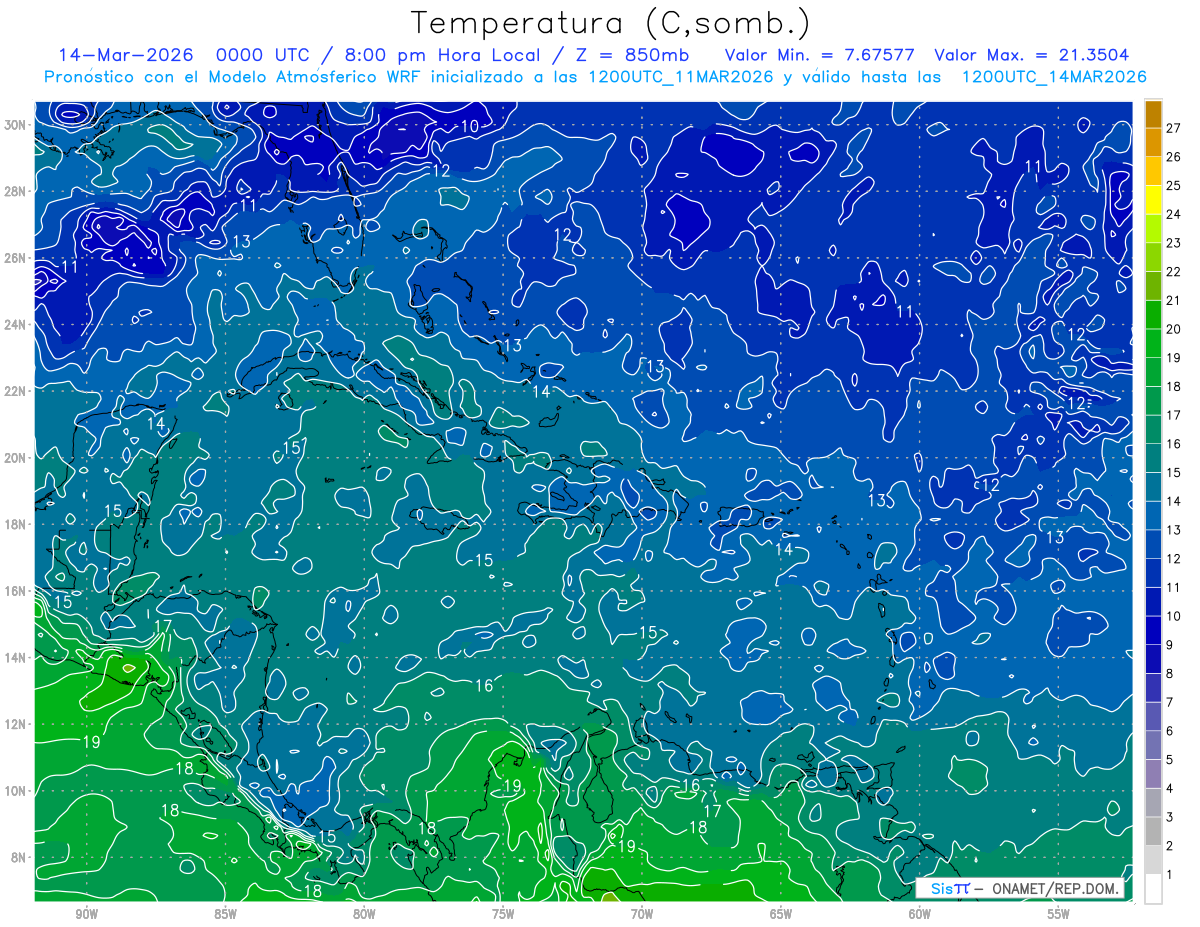This screenshot has width=1200, height=927.
Task: Click the color scale label '27'
Action: click(1173, 128)
